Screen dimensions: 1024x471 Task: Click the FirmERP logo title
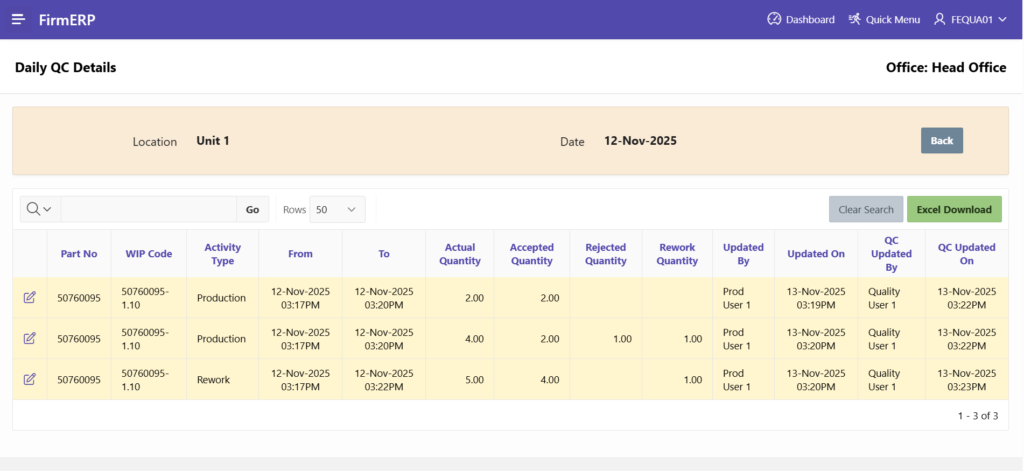click(68, 19)
